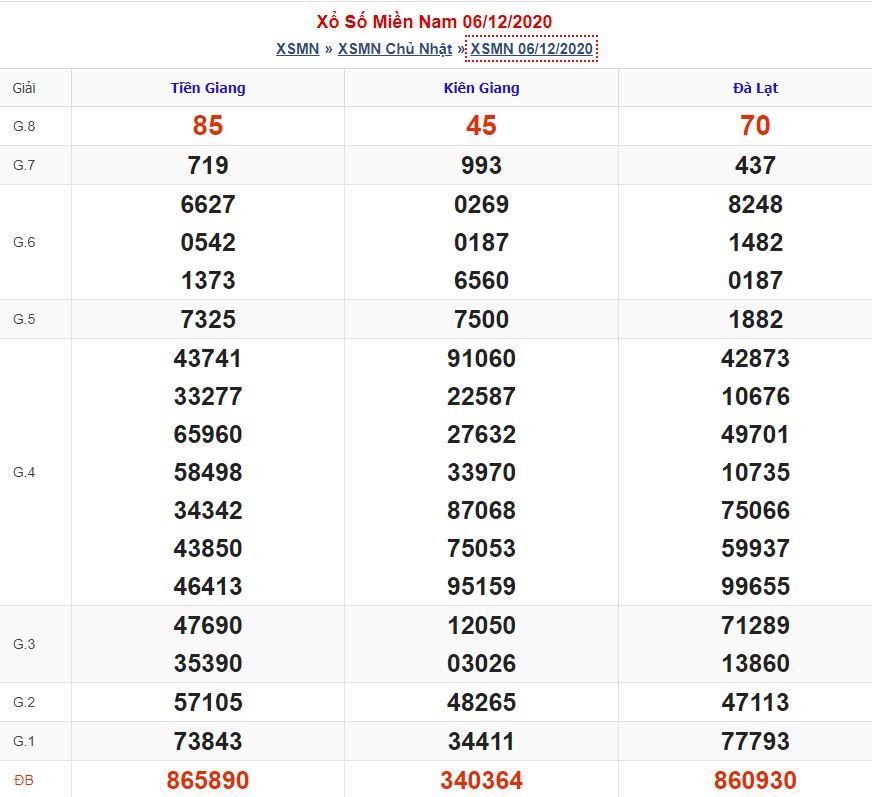Click the G.4 number 58498

pos(208,472)
